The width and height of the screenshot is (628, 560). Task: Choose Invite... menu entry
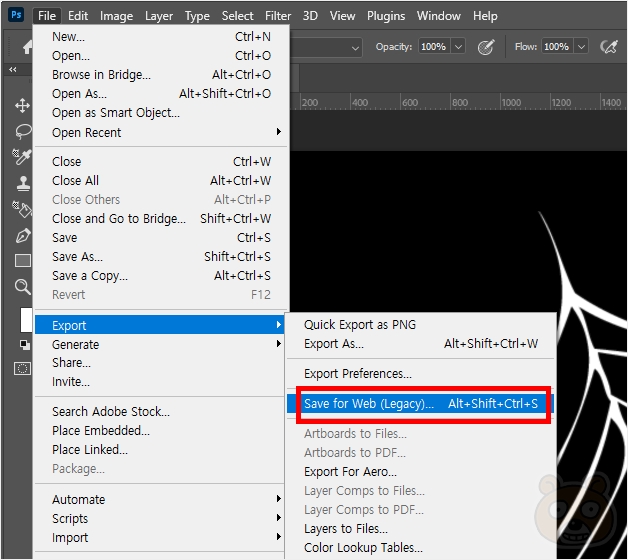click(x=160, y=381)
